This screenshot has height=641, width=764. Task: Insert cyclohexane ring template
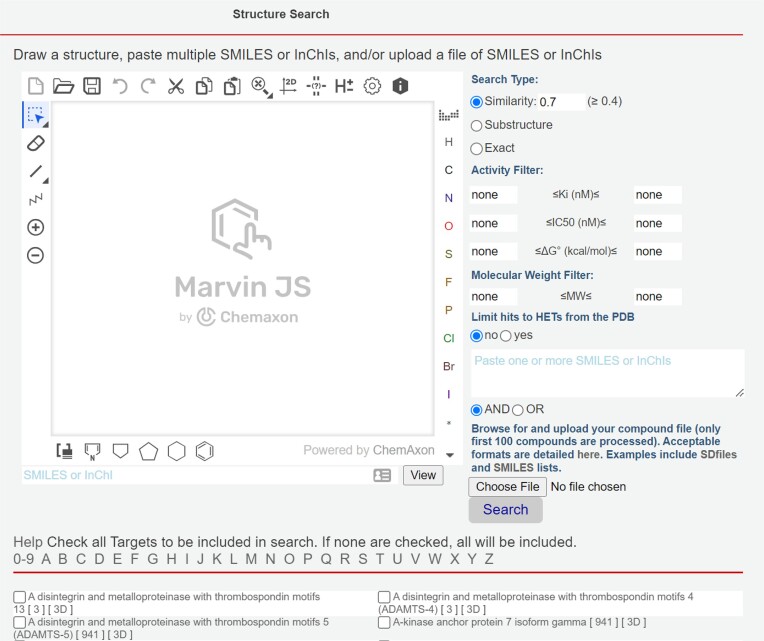(176, 451)
